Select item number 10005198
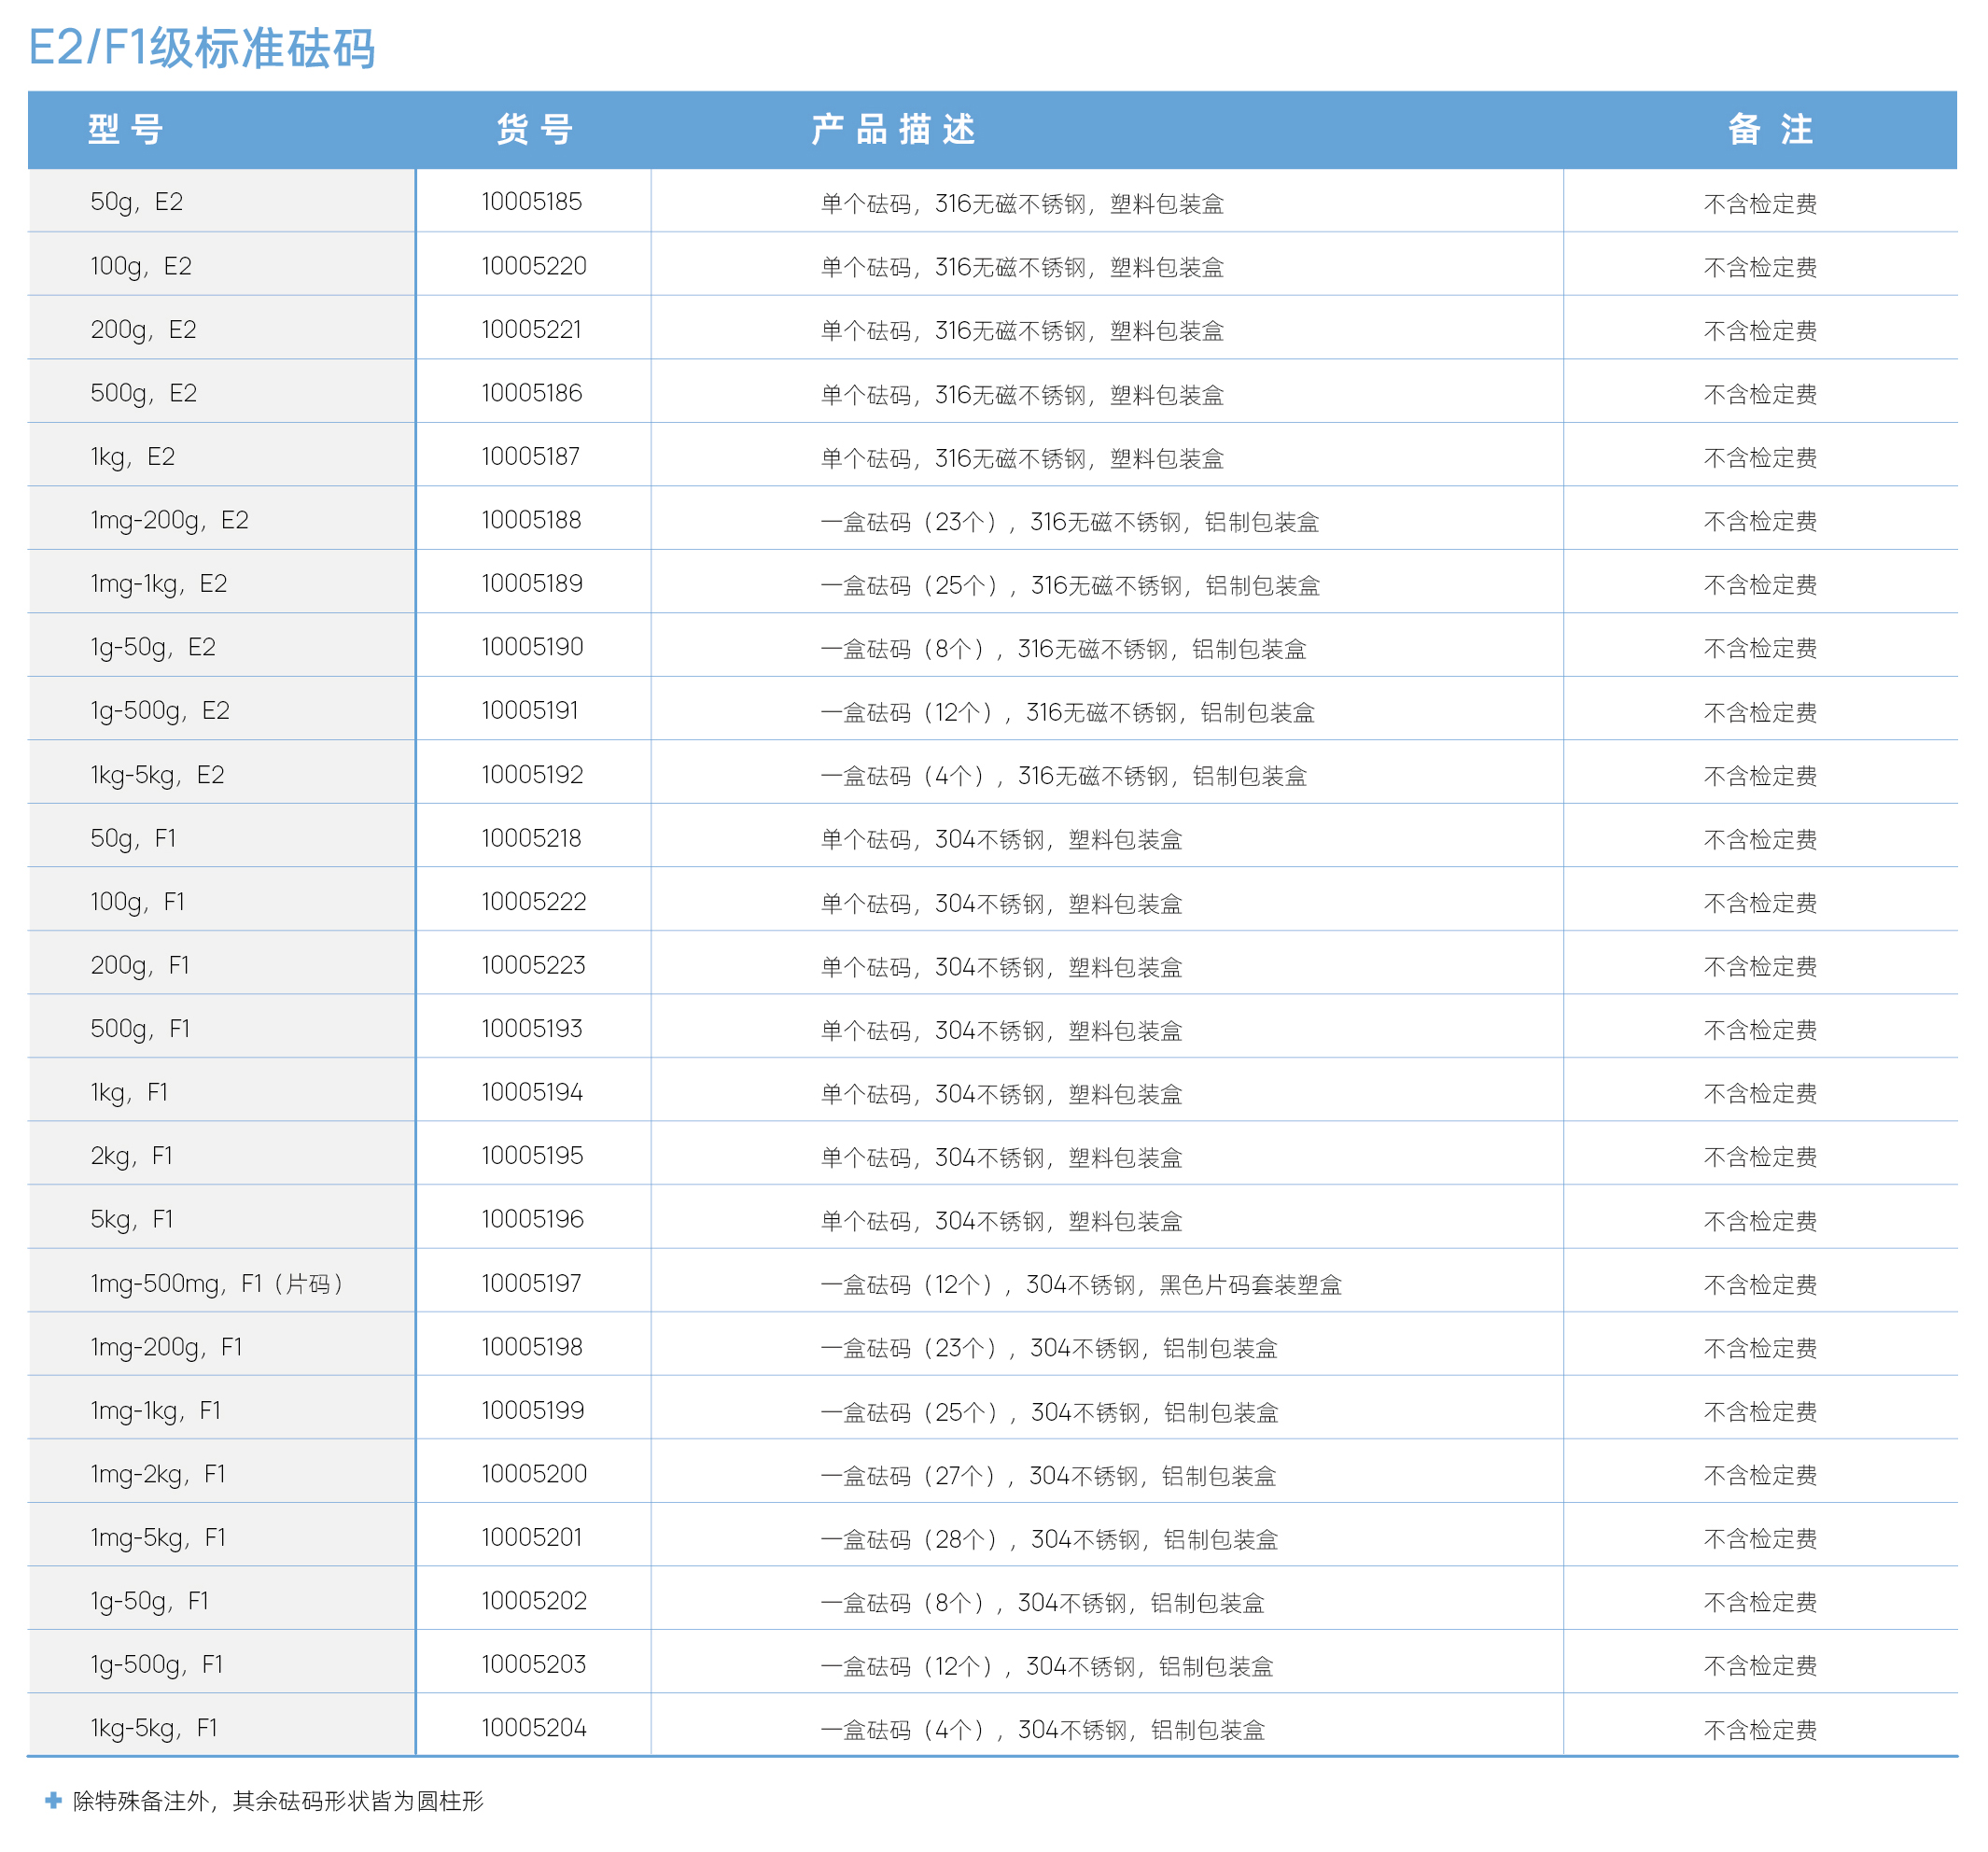The image size is (1988, 1852). pos(532,1347)
